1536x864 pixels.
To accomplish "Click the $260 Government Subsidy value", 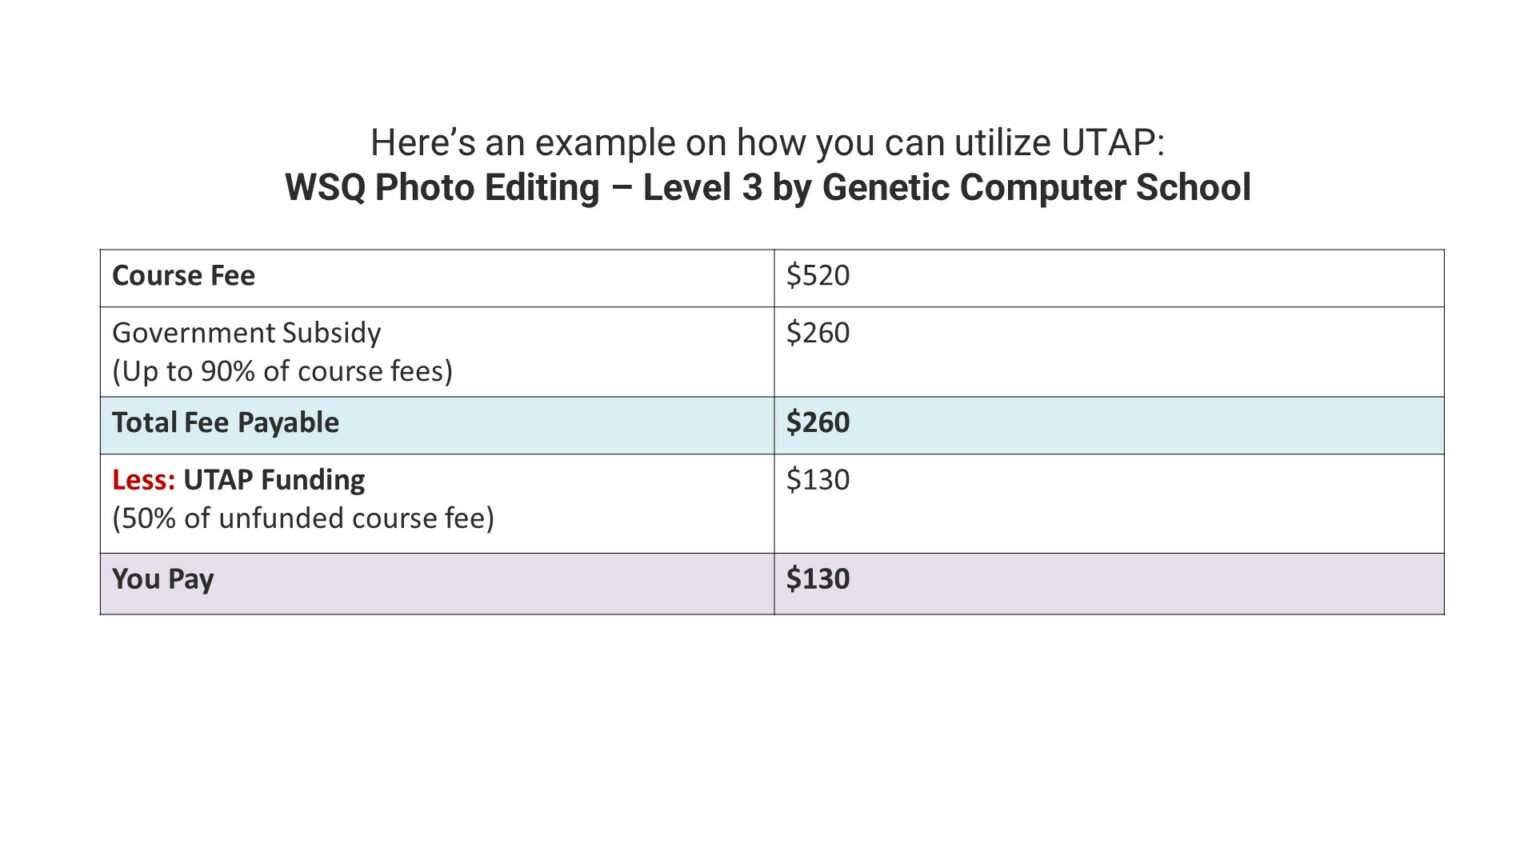I will (x=817, y=333).
